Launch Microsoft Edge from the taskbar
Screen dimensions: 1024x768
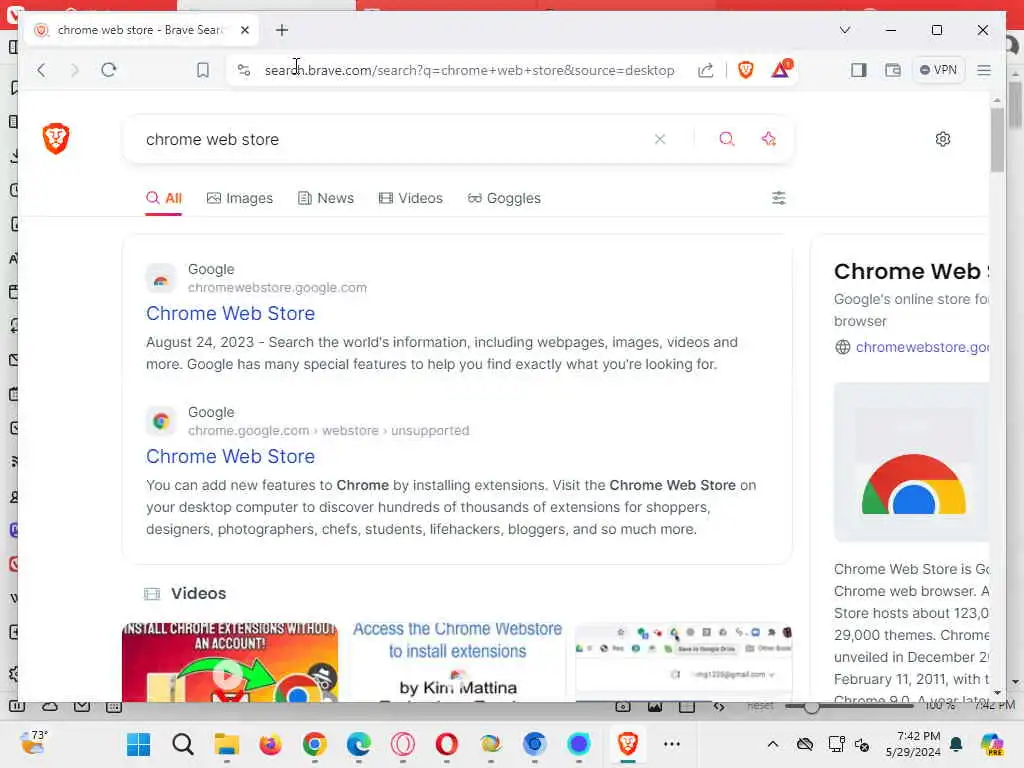coord(359,744)
